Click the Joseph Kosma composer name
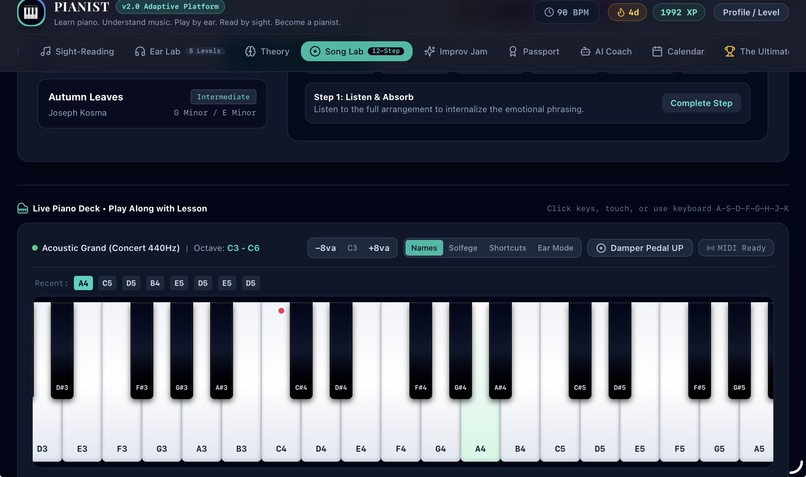Screen dimensions: 806x477 point(78,113)
